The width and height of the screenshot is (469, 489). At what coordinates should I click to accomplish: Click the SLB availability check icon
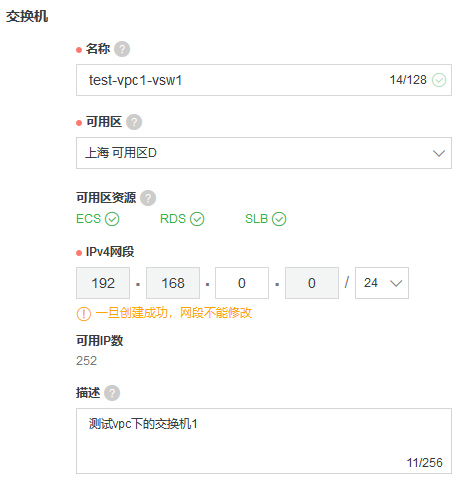coord(279,219)
